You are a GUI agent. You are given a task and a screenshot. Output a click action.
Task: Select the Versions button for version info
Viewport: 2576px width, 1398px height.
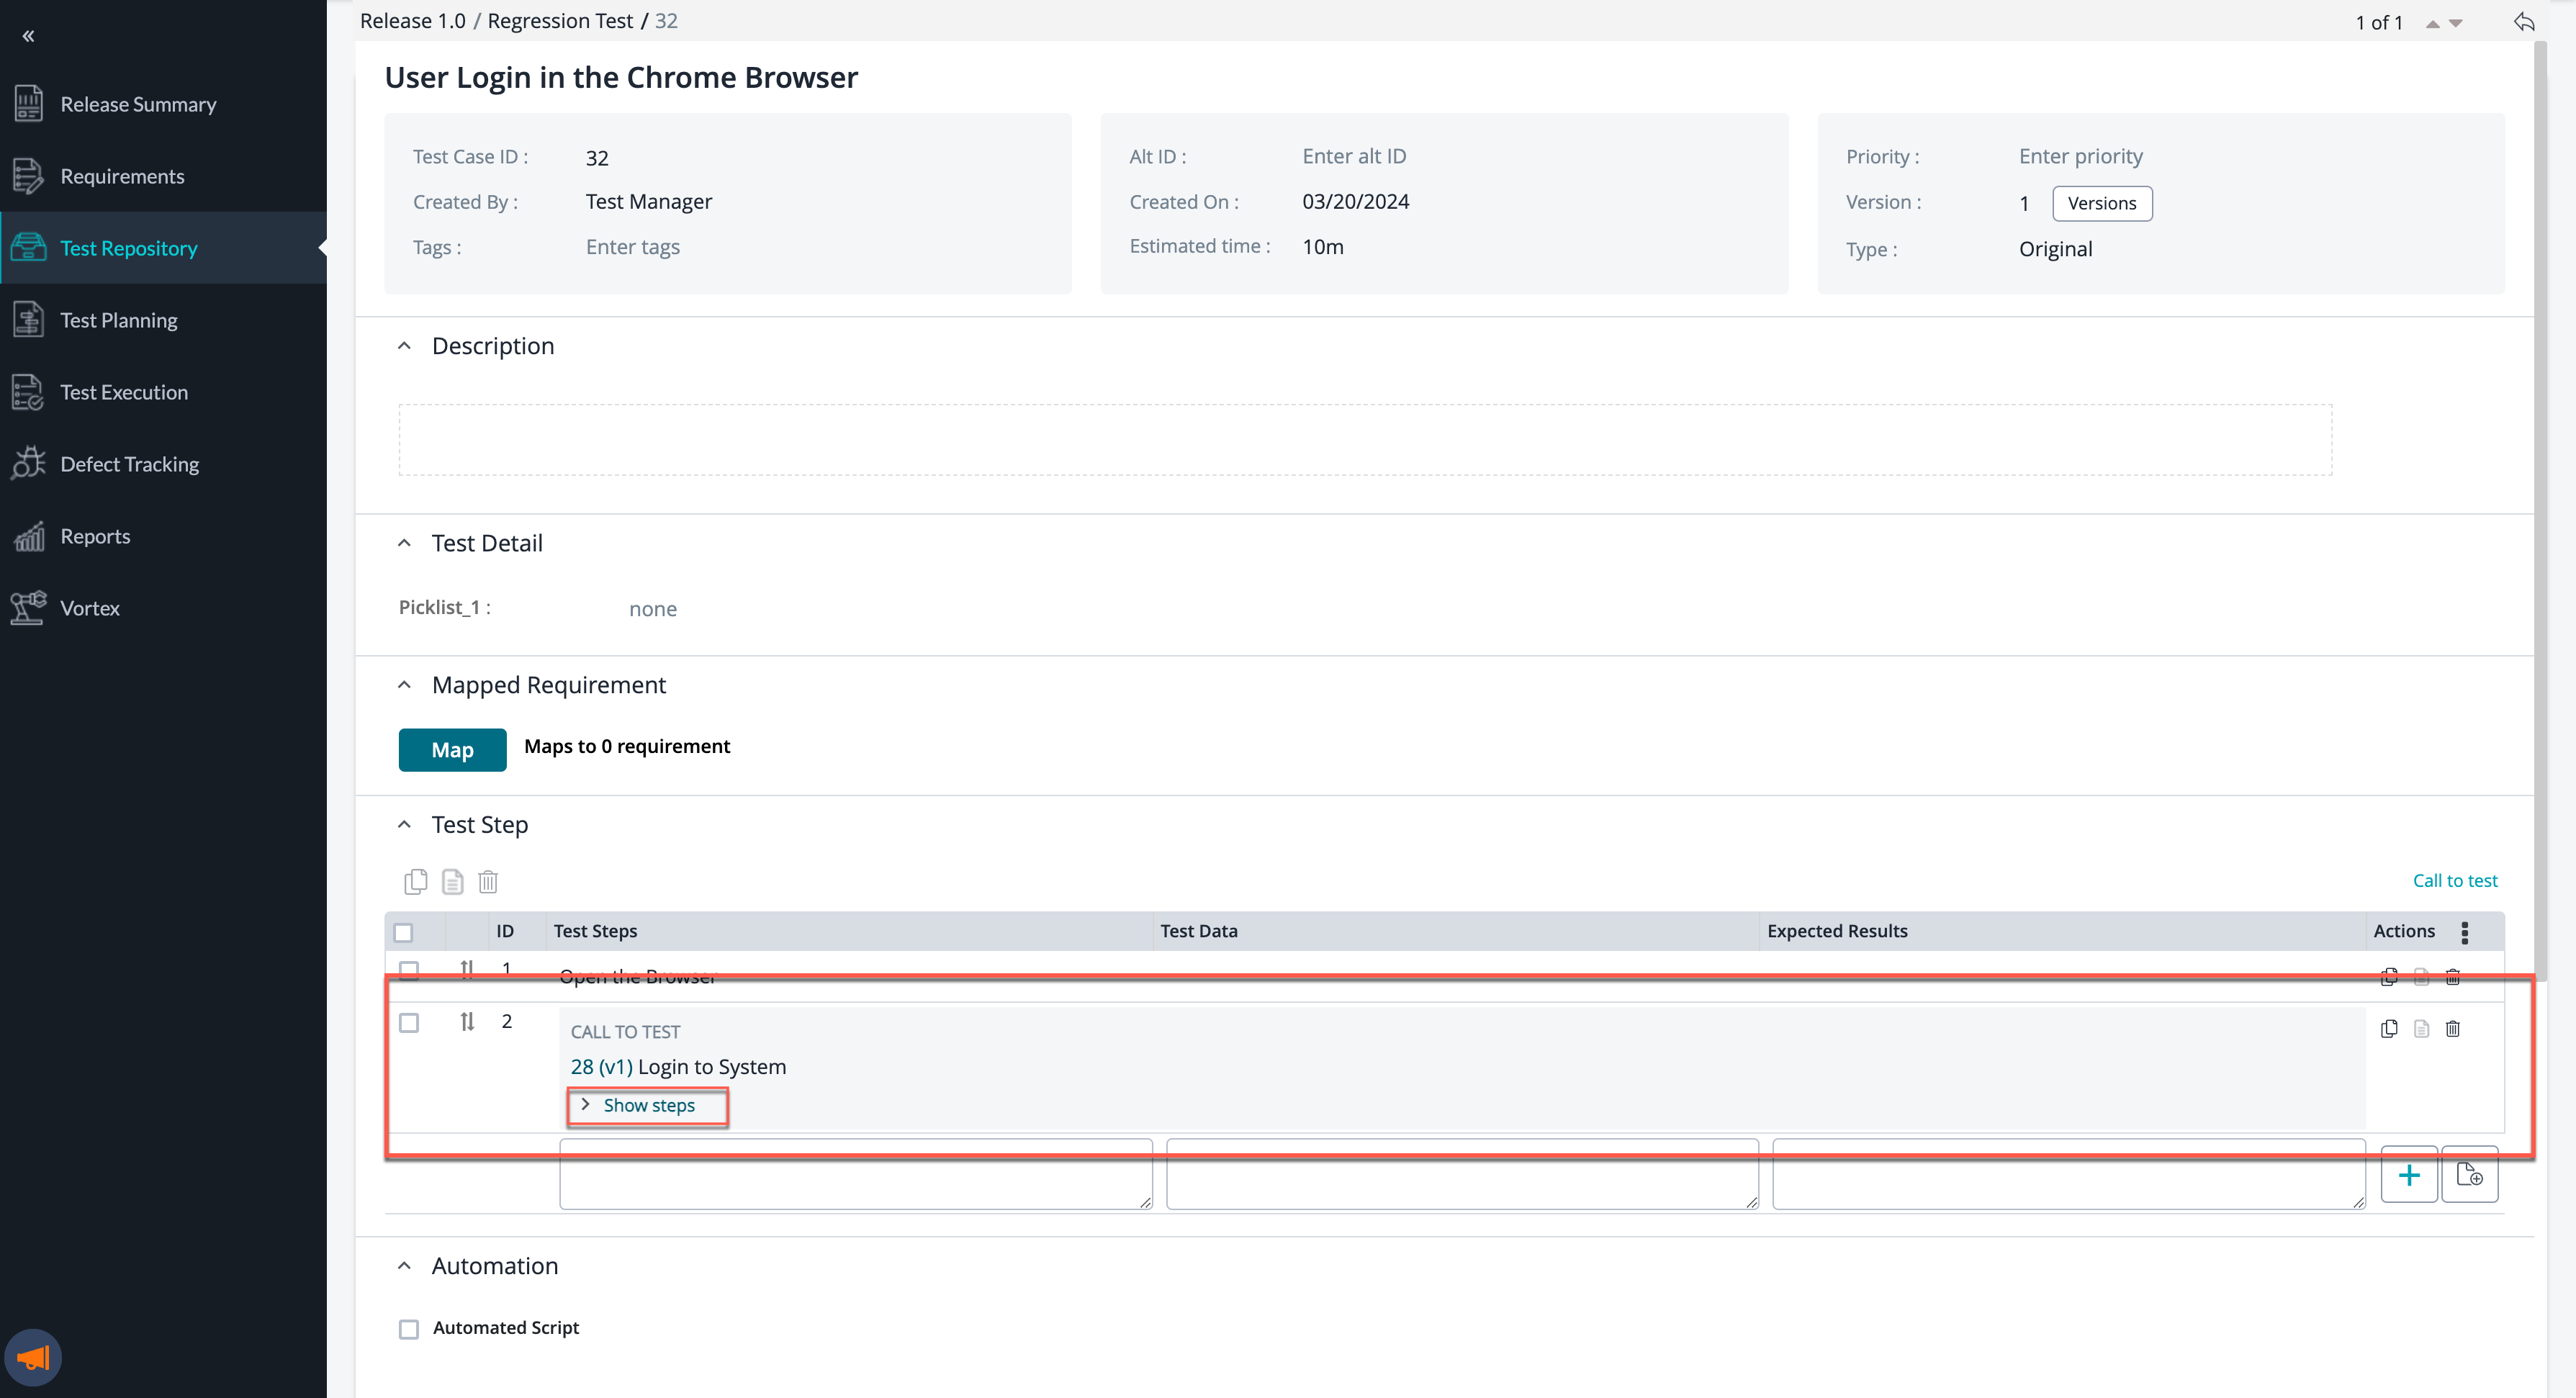pyautogui.click(x=2101, y=203)
